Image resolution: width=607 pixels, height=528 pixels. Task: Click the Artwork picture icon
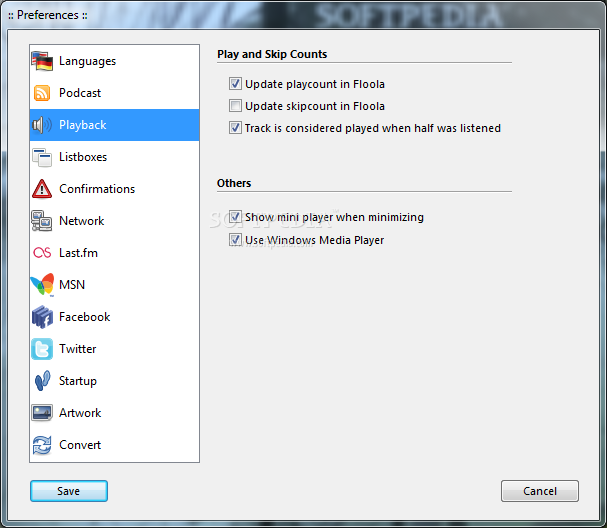click(x=42, y=413)
